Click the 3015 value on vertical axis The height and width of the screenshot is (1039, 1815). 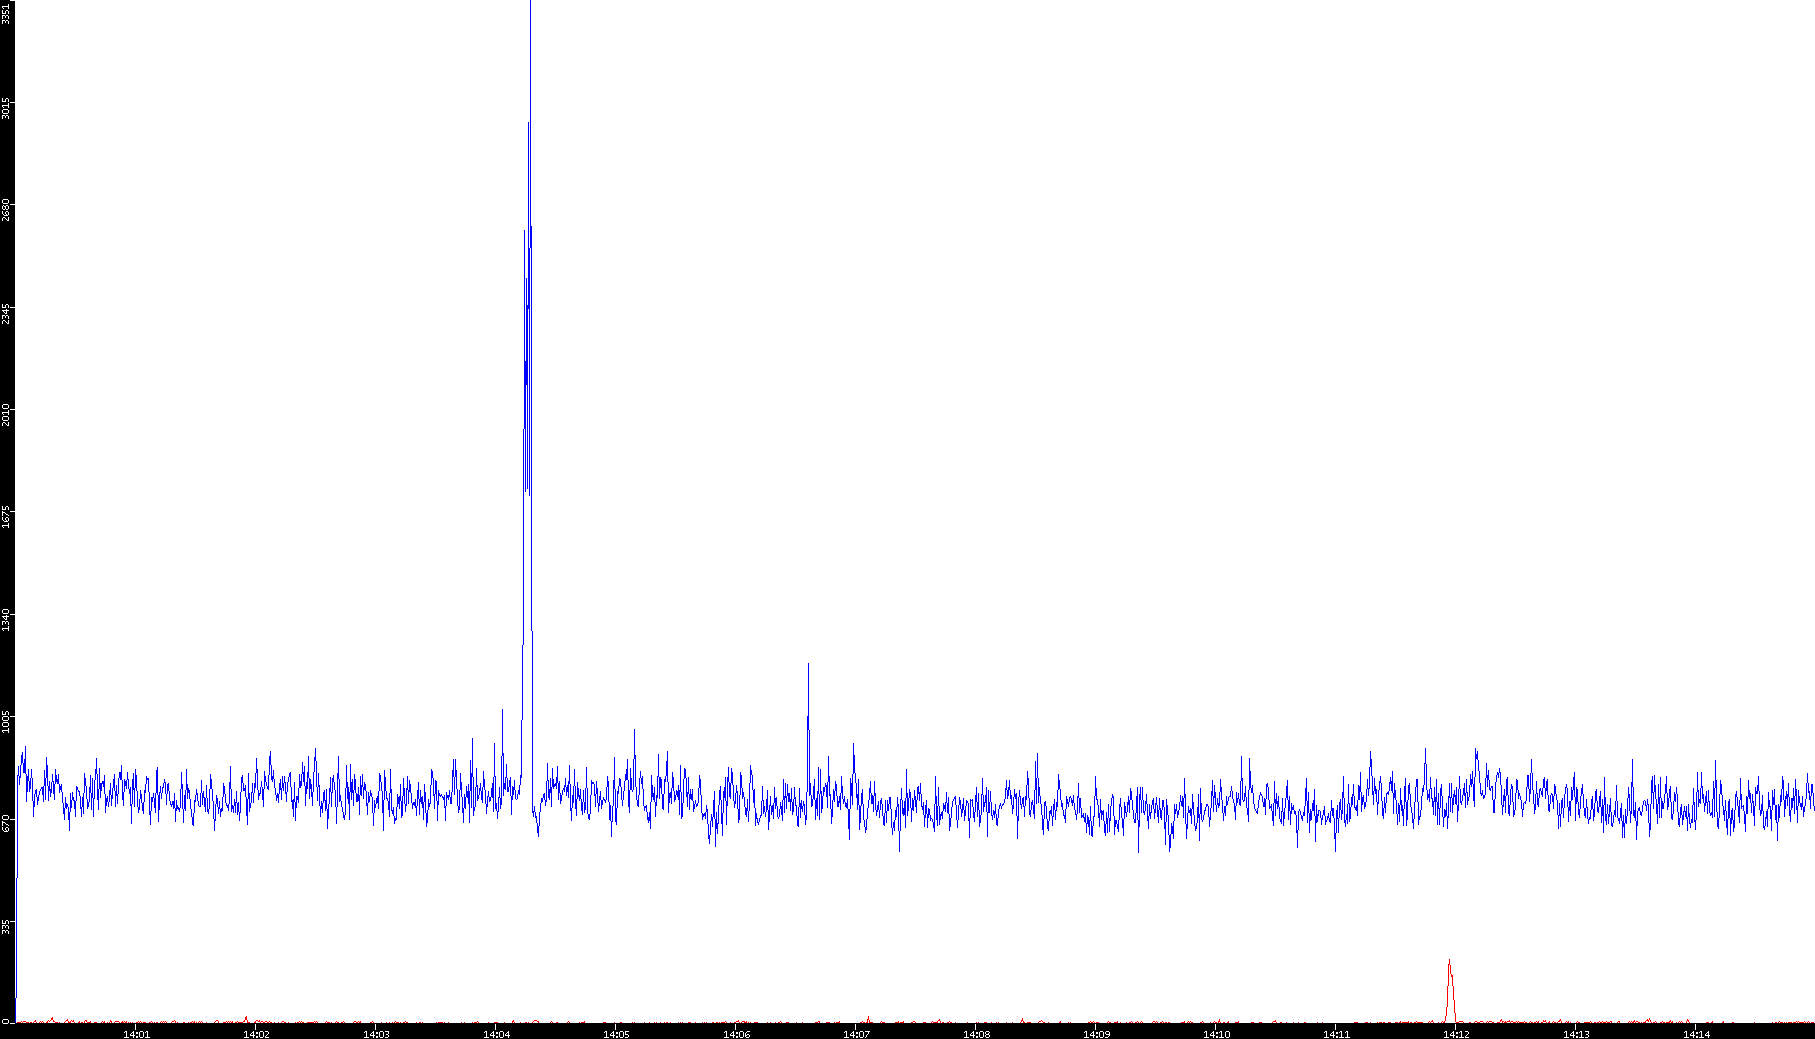(x=6, y=108)
